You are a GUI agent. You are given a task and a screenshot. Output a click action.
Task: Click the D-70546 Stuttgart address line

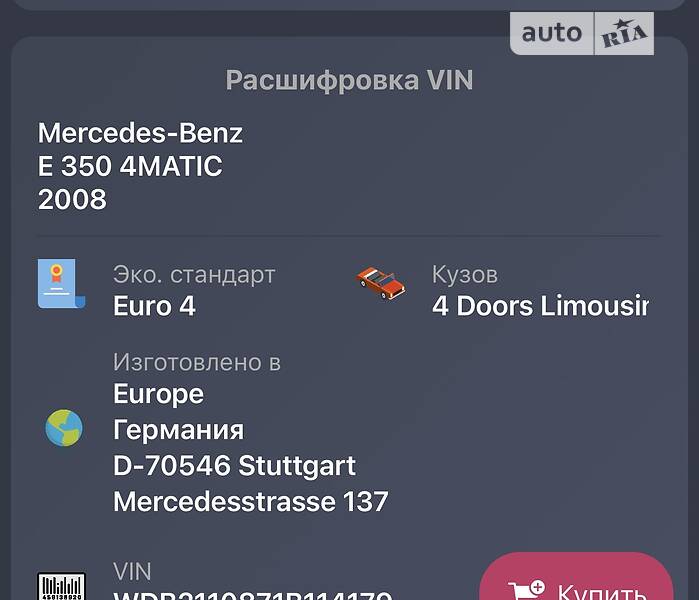(x=234, y=466)
